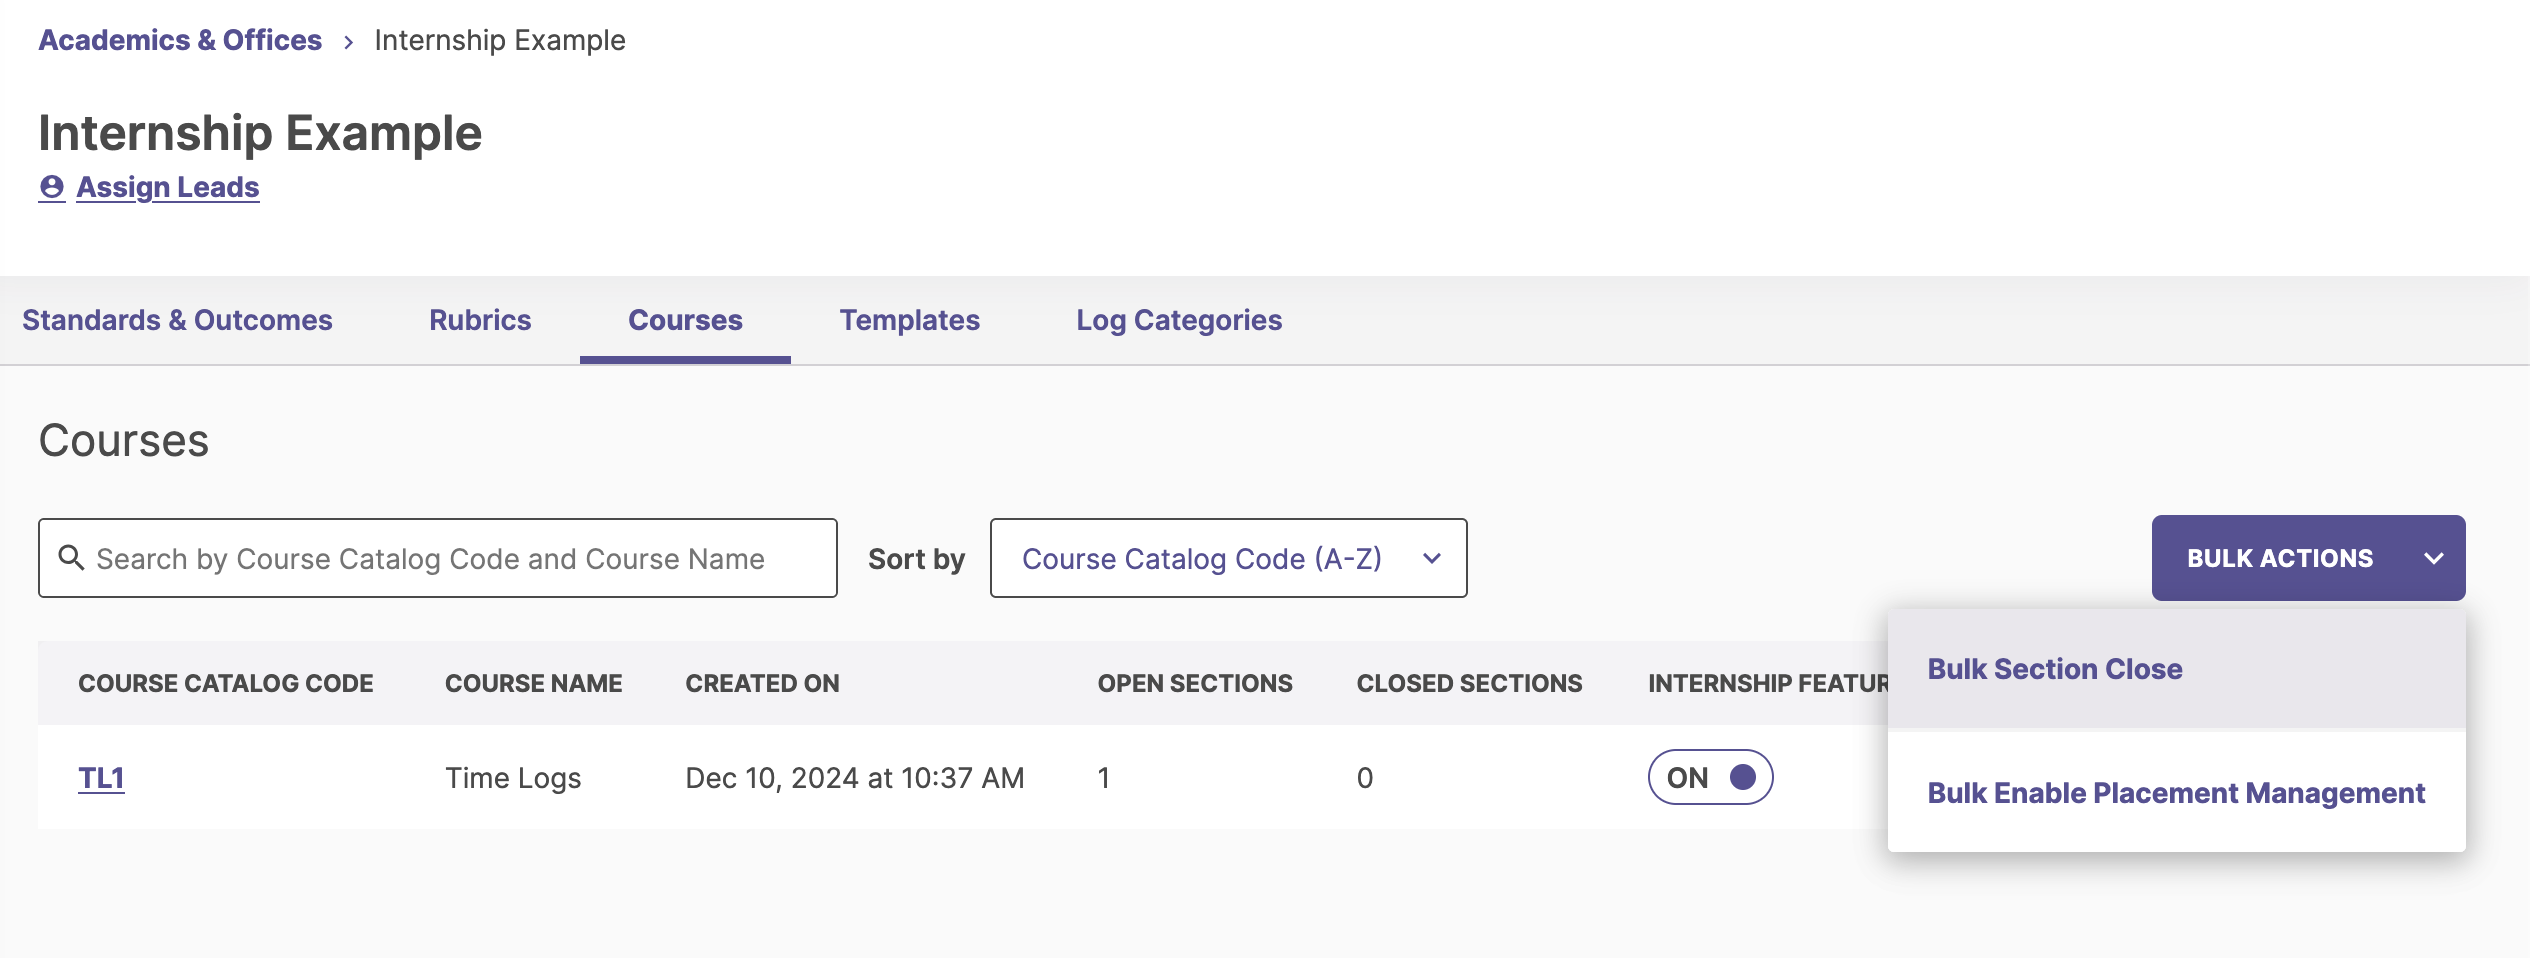Viewport: 2530px width, 958px height.
Task: Click the magnifier icon in the search box
Action: coord(71,557)
